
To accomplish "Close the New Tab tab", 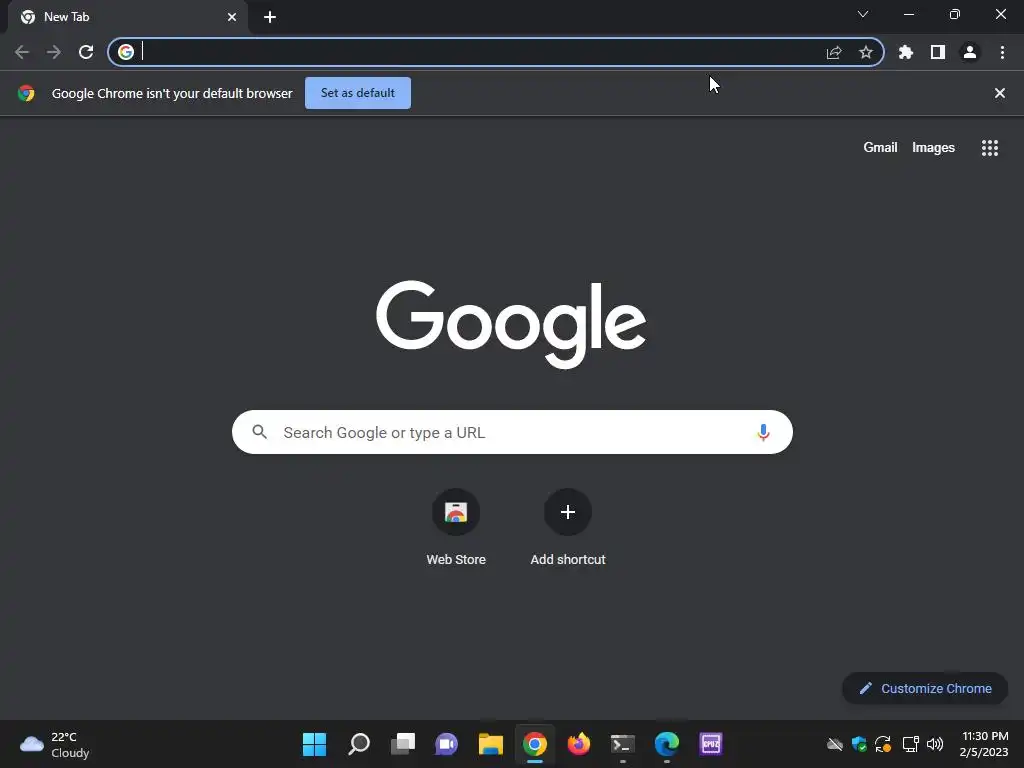I will [232, 17].
